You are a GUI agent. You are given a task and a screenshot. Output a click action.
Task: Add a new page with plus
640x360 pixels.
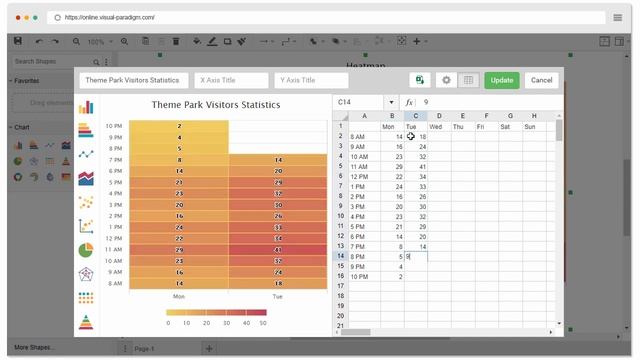(209, 348)
